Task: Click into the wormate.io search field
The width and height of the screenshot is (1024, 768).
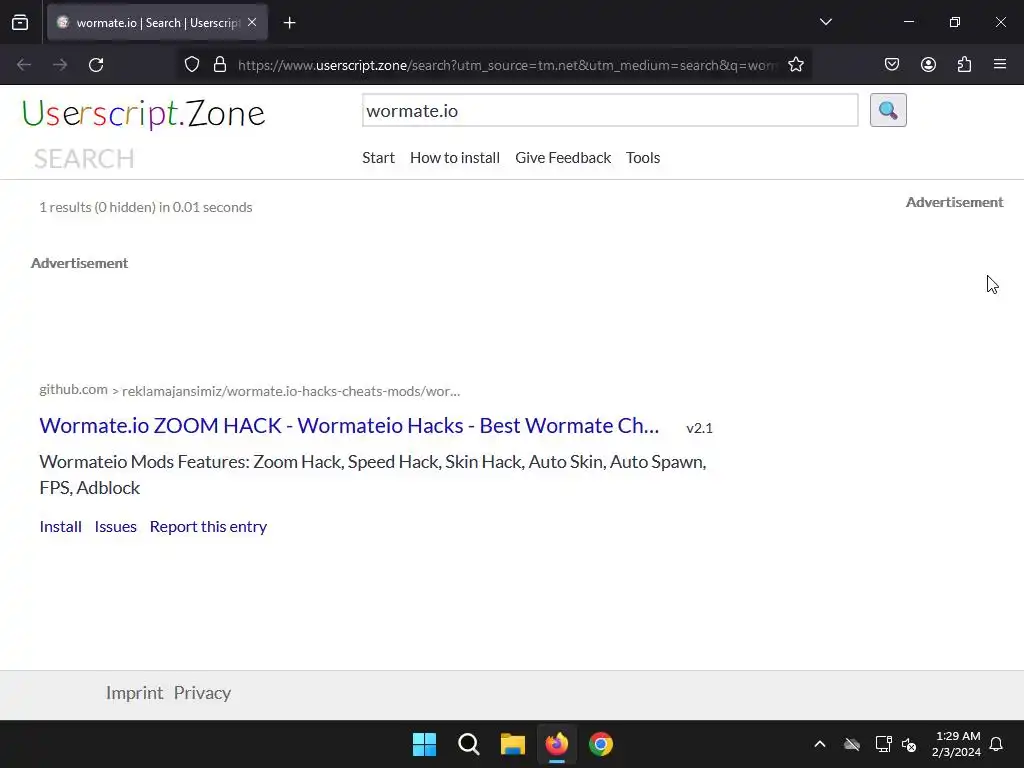Action: [610, 110]
